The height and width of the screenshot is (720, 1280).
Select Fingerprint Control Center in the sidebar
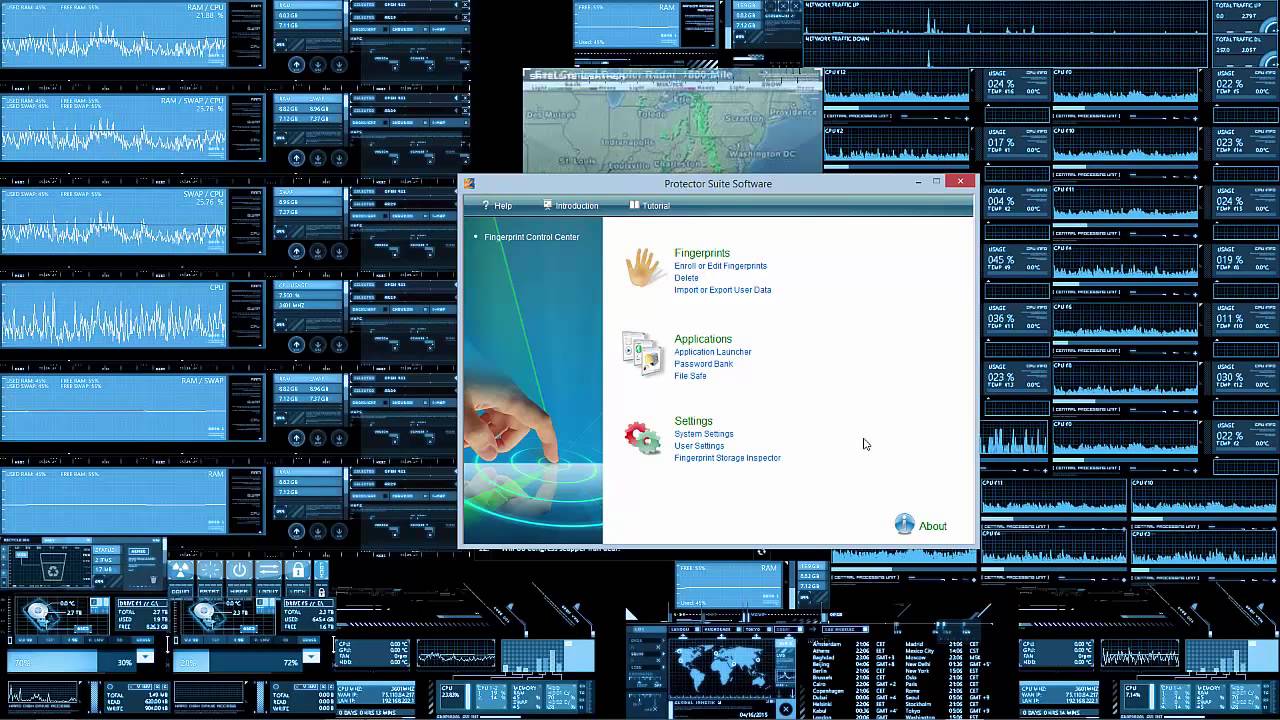(x=531, y=237)
